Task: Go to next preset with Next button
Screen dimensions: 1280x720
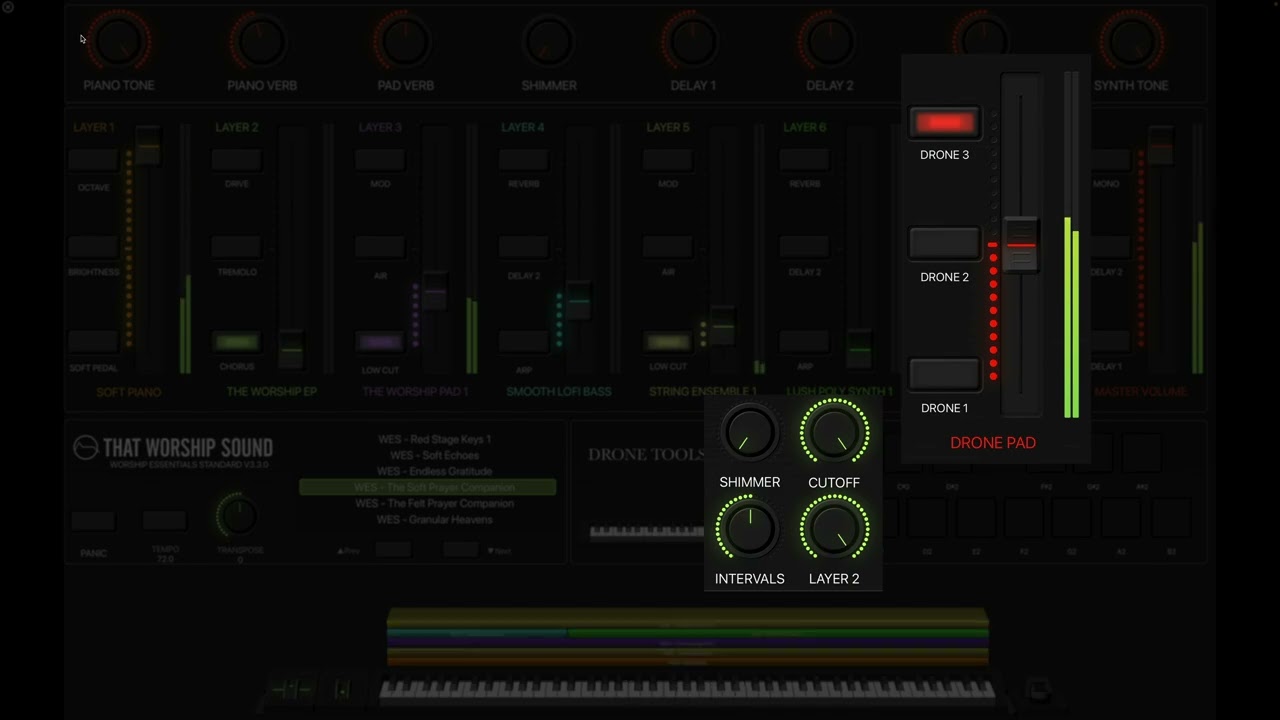Action: (461, 550)
